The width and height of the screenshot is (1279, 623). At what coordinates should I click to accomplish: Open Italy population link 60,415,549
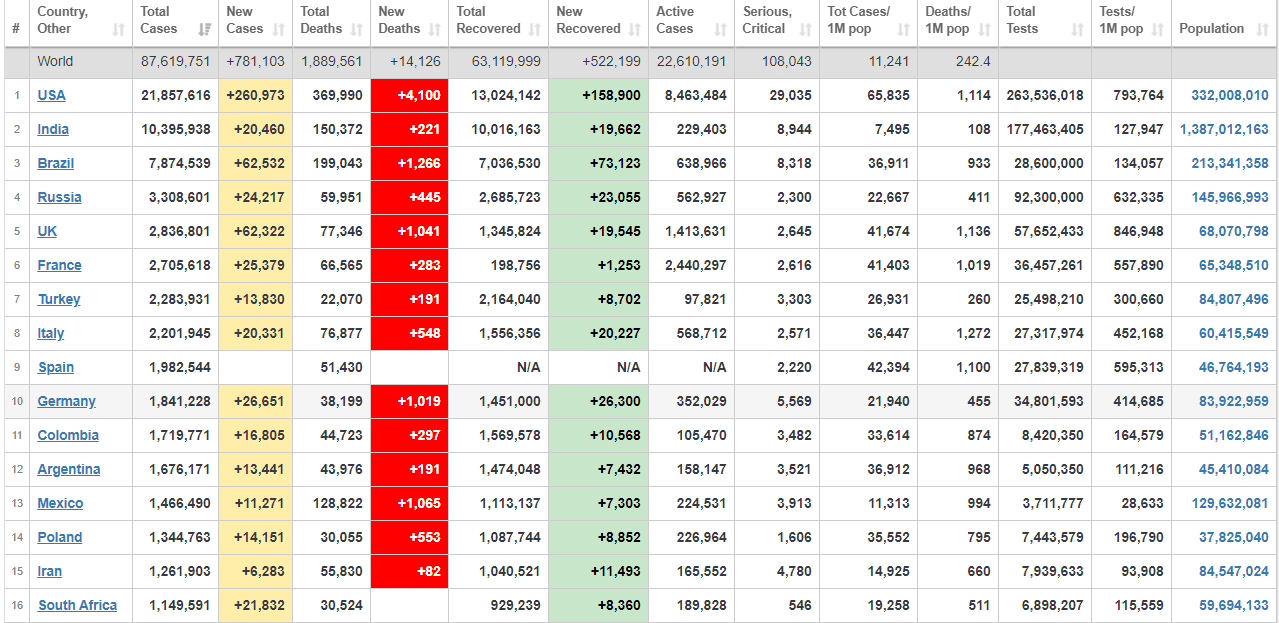(x=1234, y=334)
